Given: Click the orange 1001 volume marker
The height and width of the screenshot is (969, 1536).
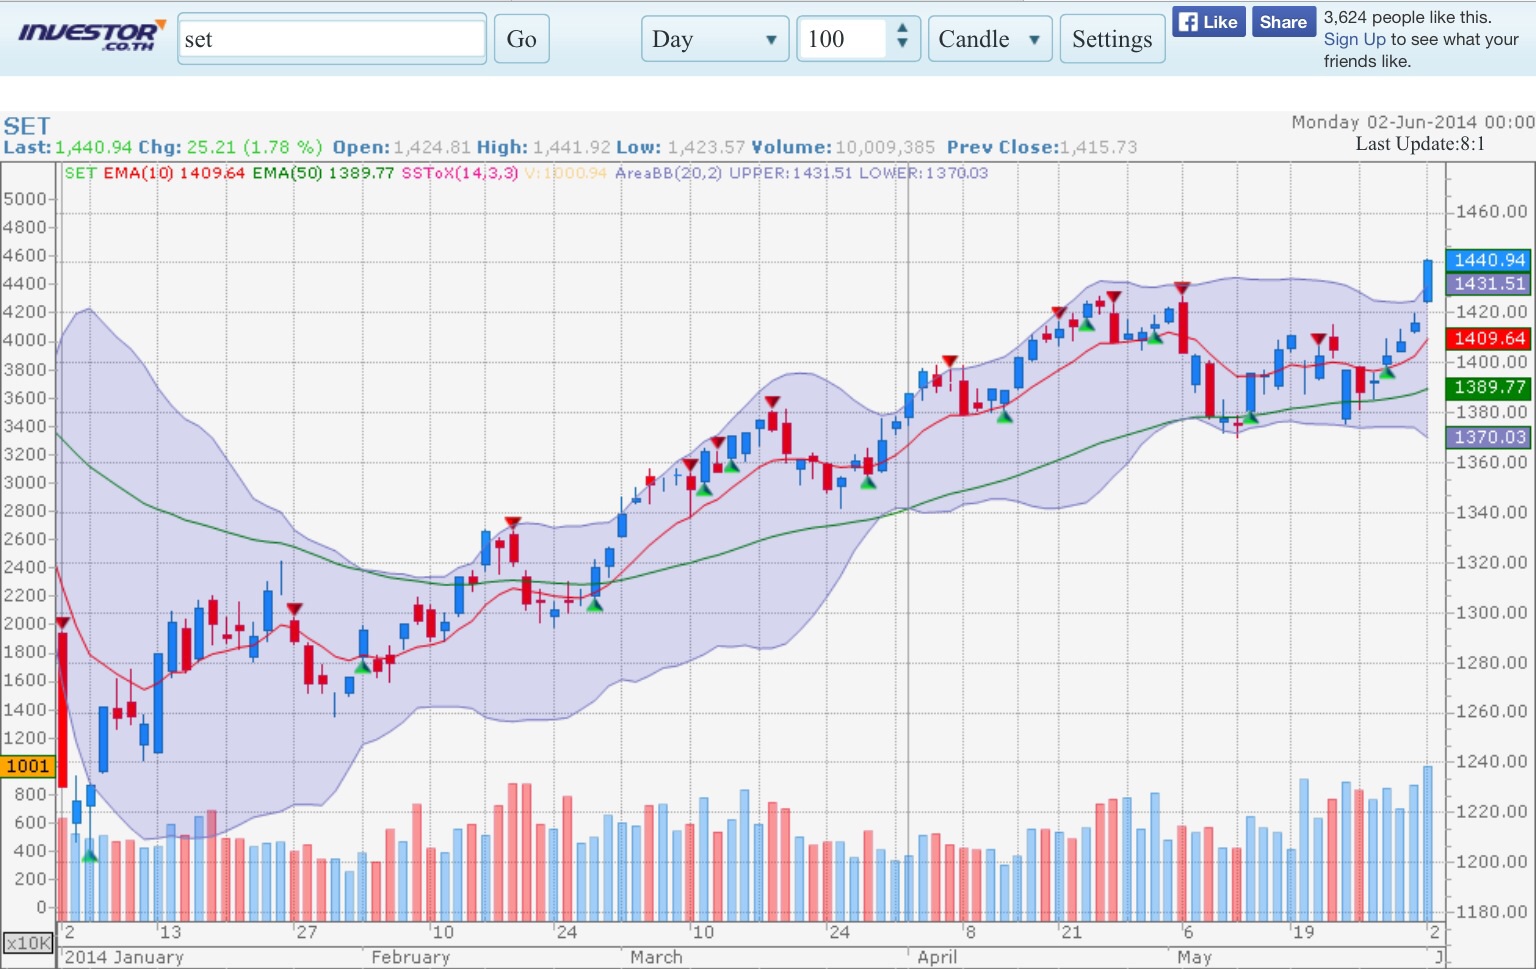Looking at the screenshot, I should [28, 766].
